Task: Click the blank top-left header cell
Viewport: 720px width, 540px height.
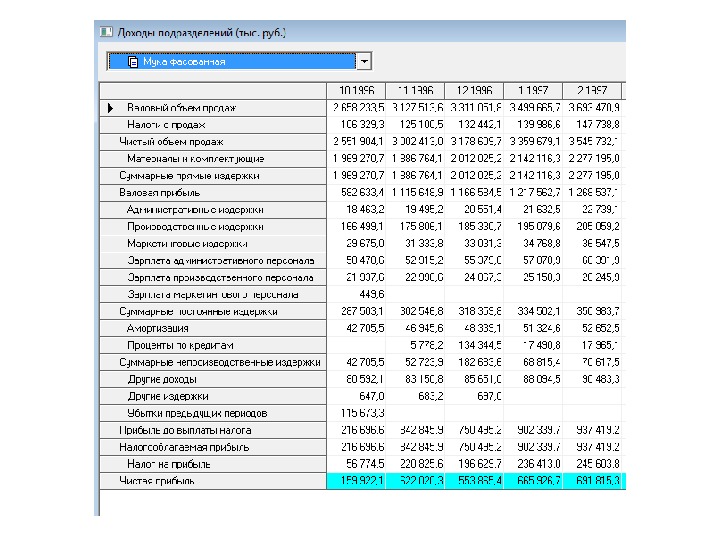Action: (x=213, y=91)
